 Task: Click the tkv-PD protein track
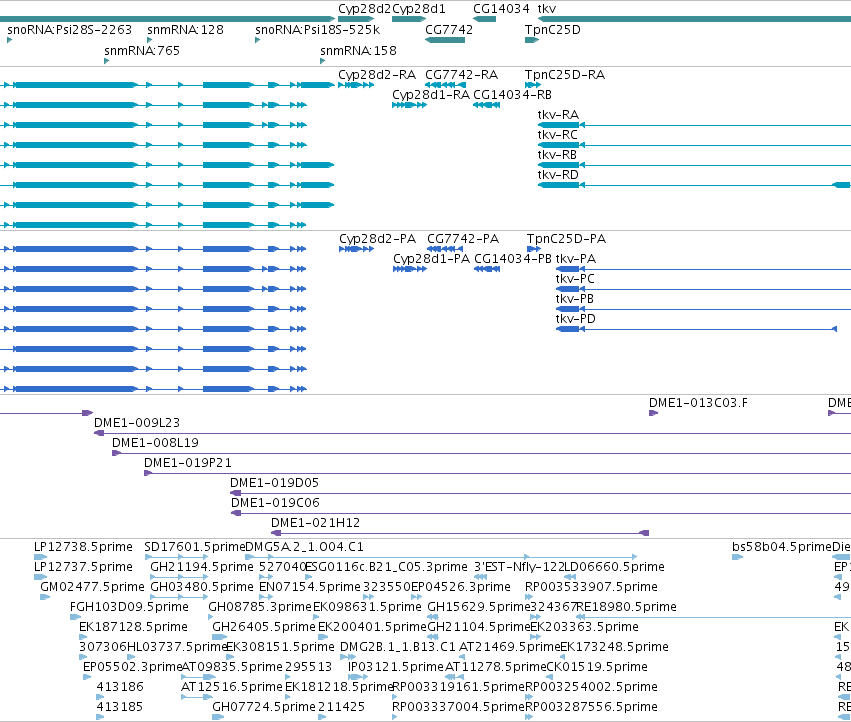tap(575, 319)
